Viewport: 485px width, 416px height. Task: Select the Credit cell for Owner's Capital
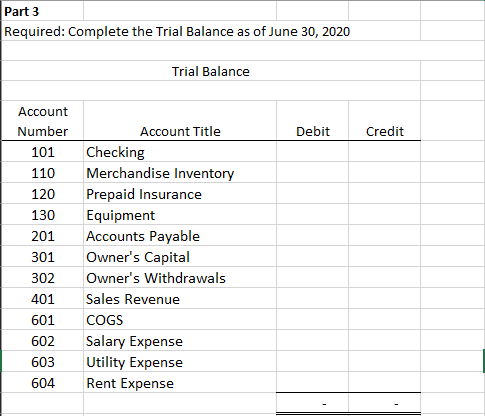pos(385,257)
